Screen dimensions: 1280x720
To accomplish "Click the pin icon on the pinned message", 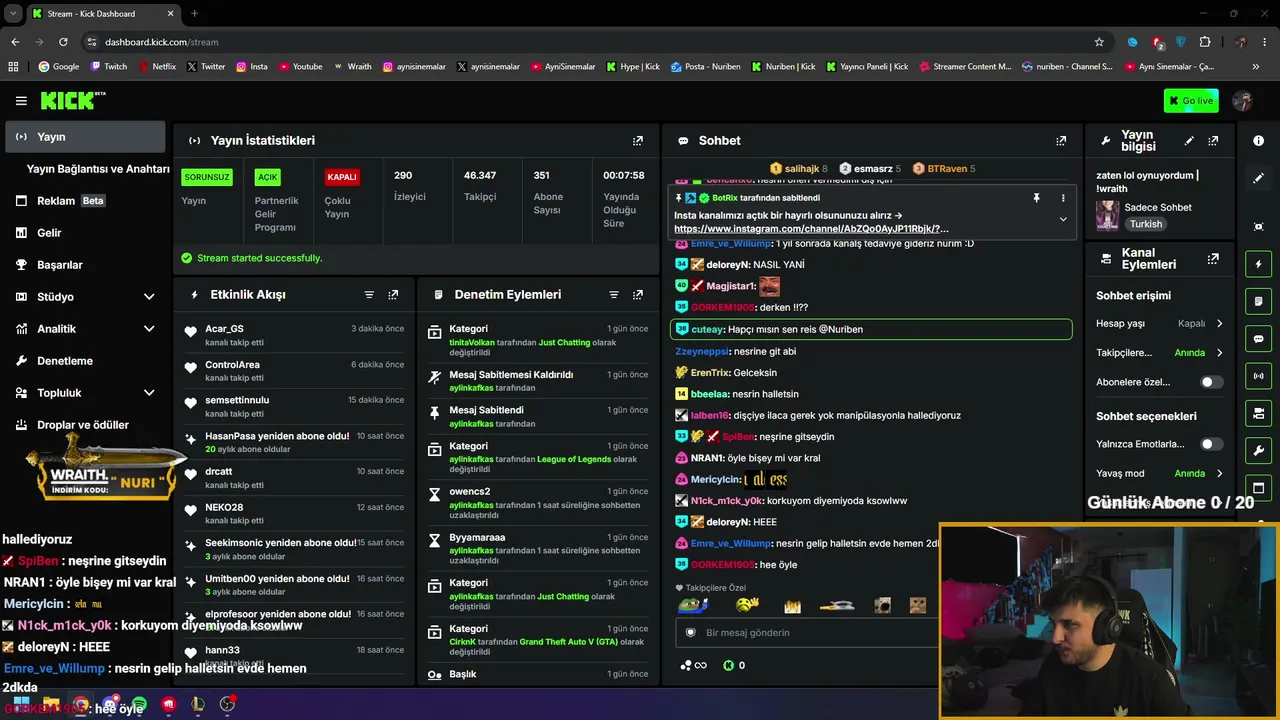I will pos(1036,198).
